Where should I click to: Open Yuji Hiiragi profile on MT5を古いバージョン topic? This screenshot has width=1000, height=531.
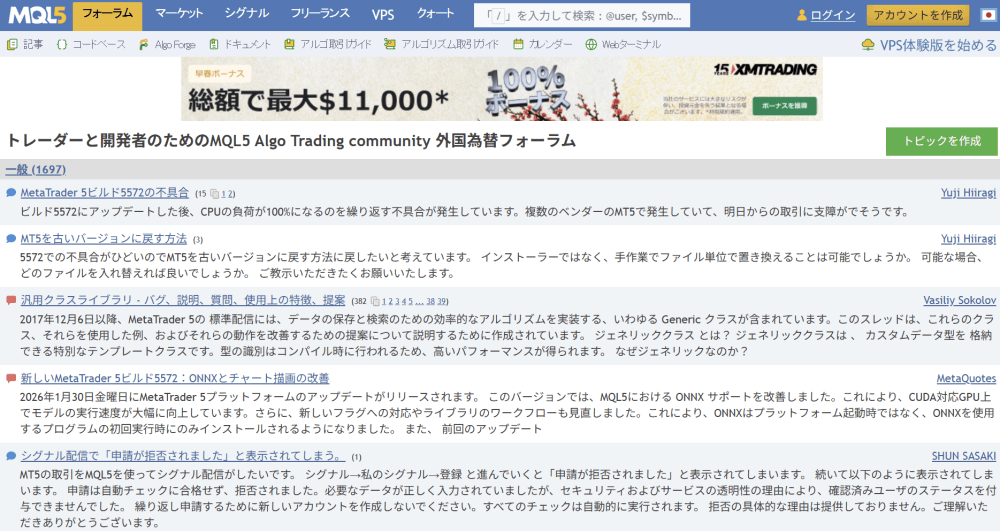(x=968, y=238)
